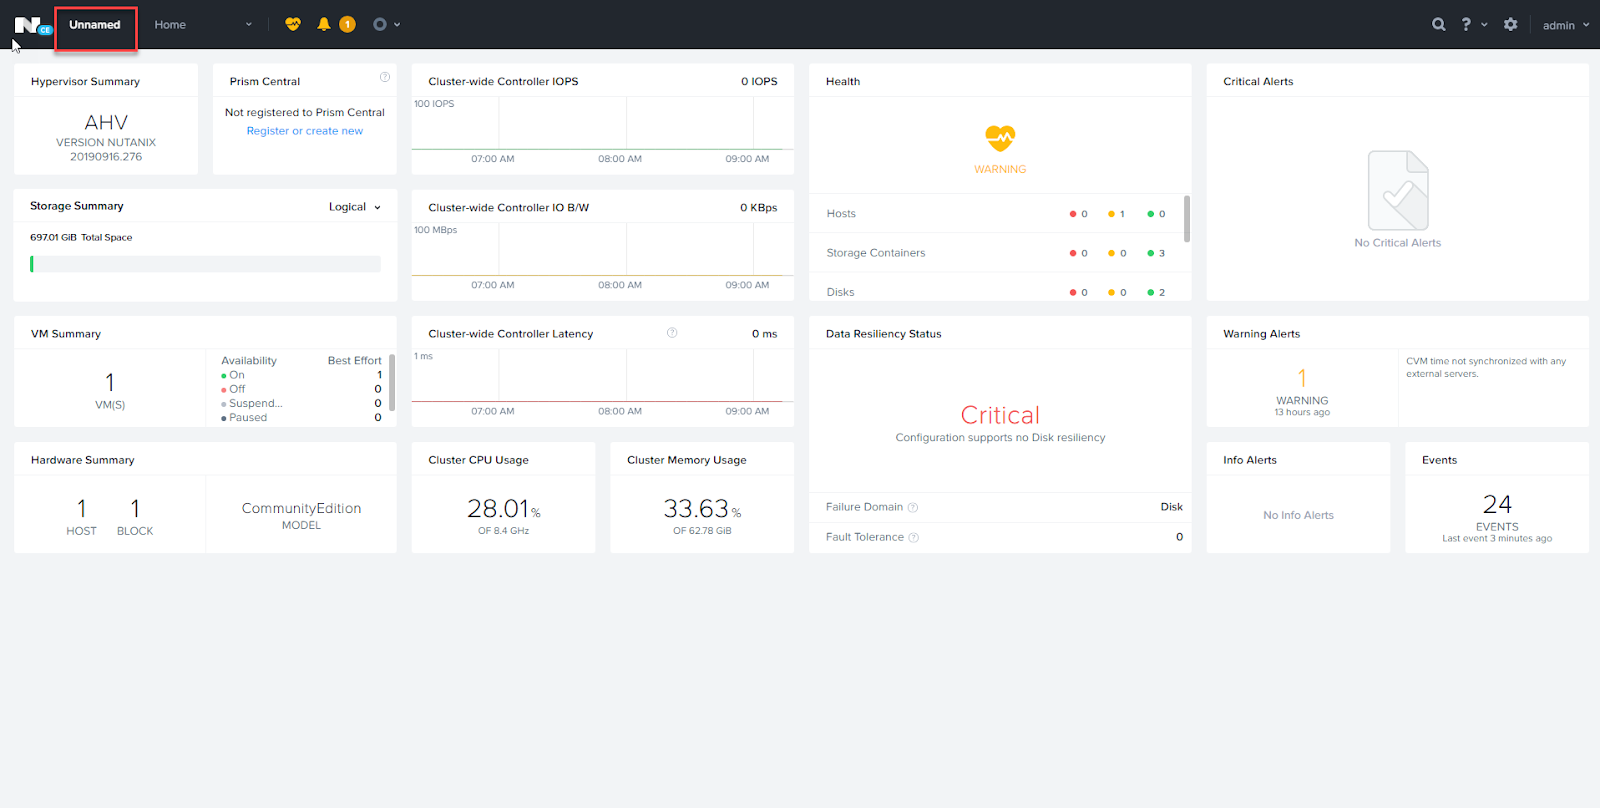
Task: Click the 697.01 GiB Total Space text
Action: click(x=81, y=238)
